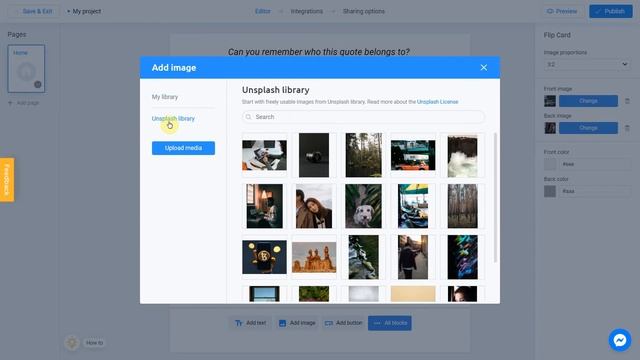Click the Upload media button
The image size is (640, 360).
pos(183,148)
